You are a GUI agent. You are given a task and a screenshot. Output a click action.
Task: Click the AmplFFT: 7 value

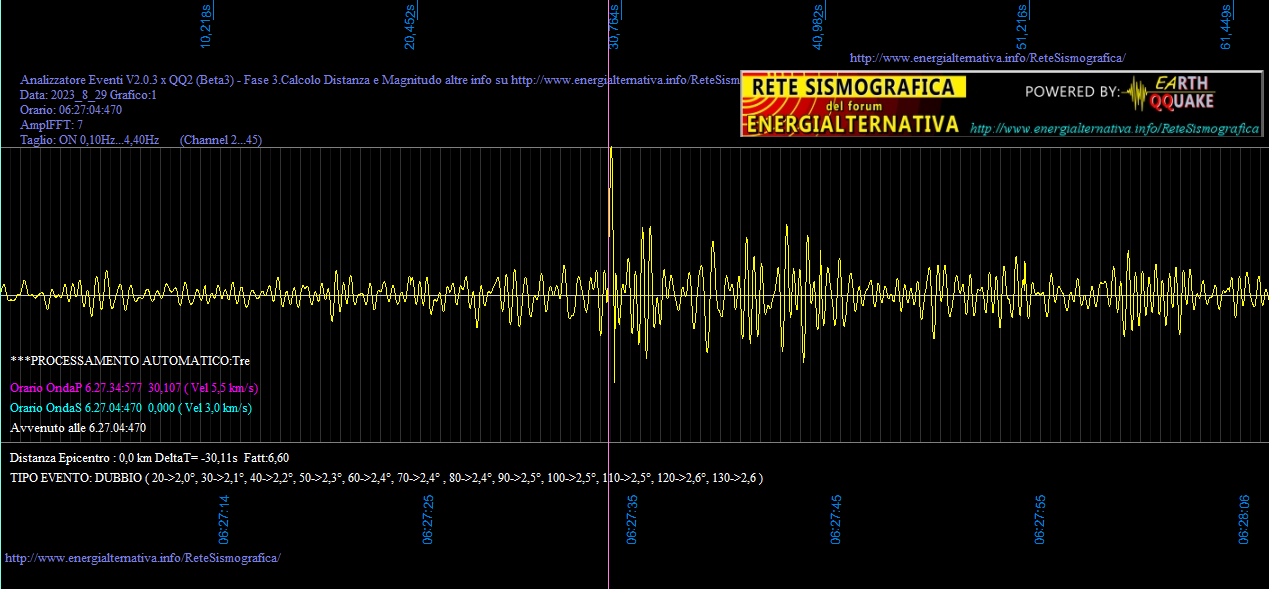pos(51,125)
